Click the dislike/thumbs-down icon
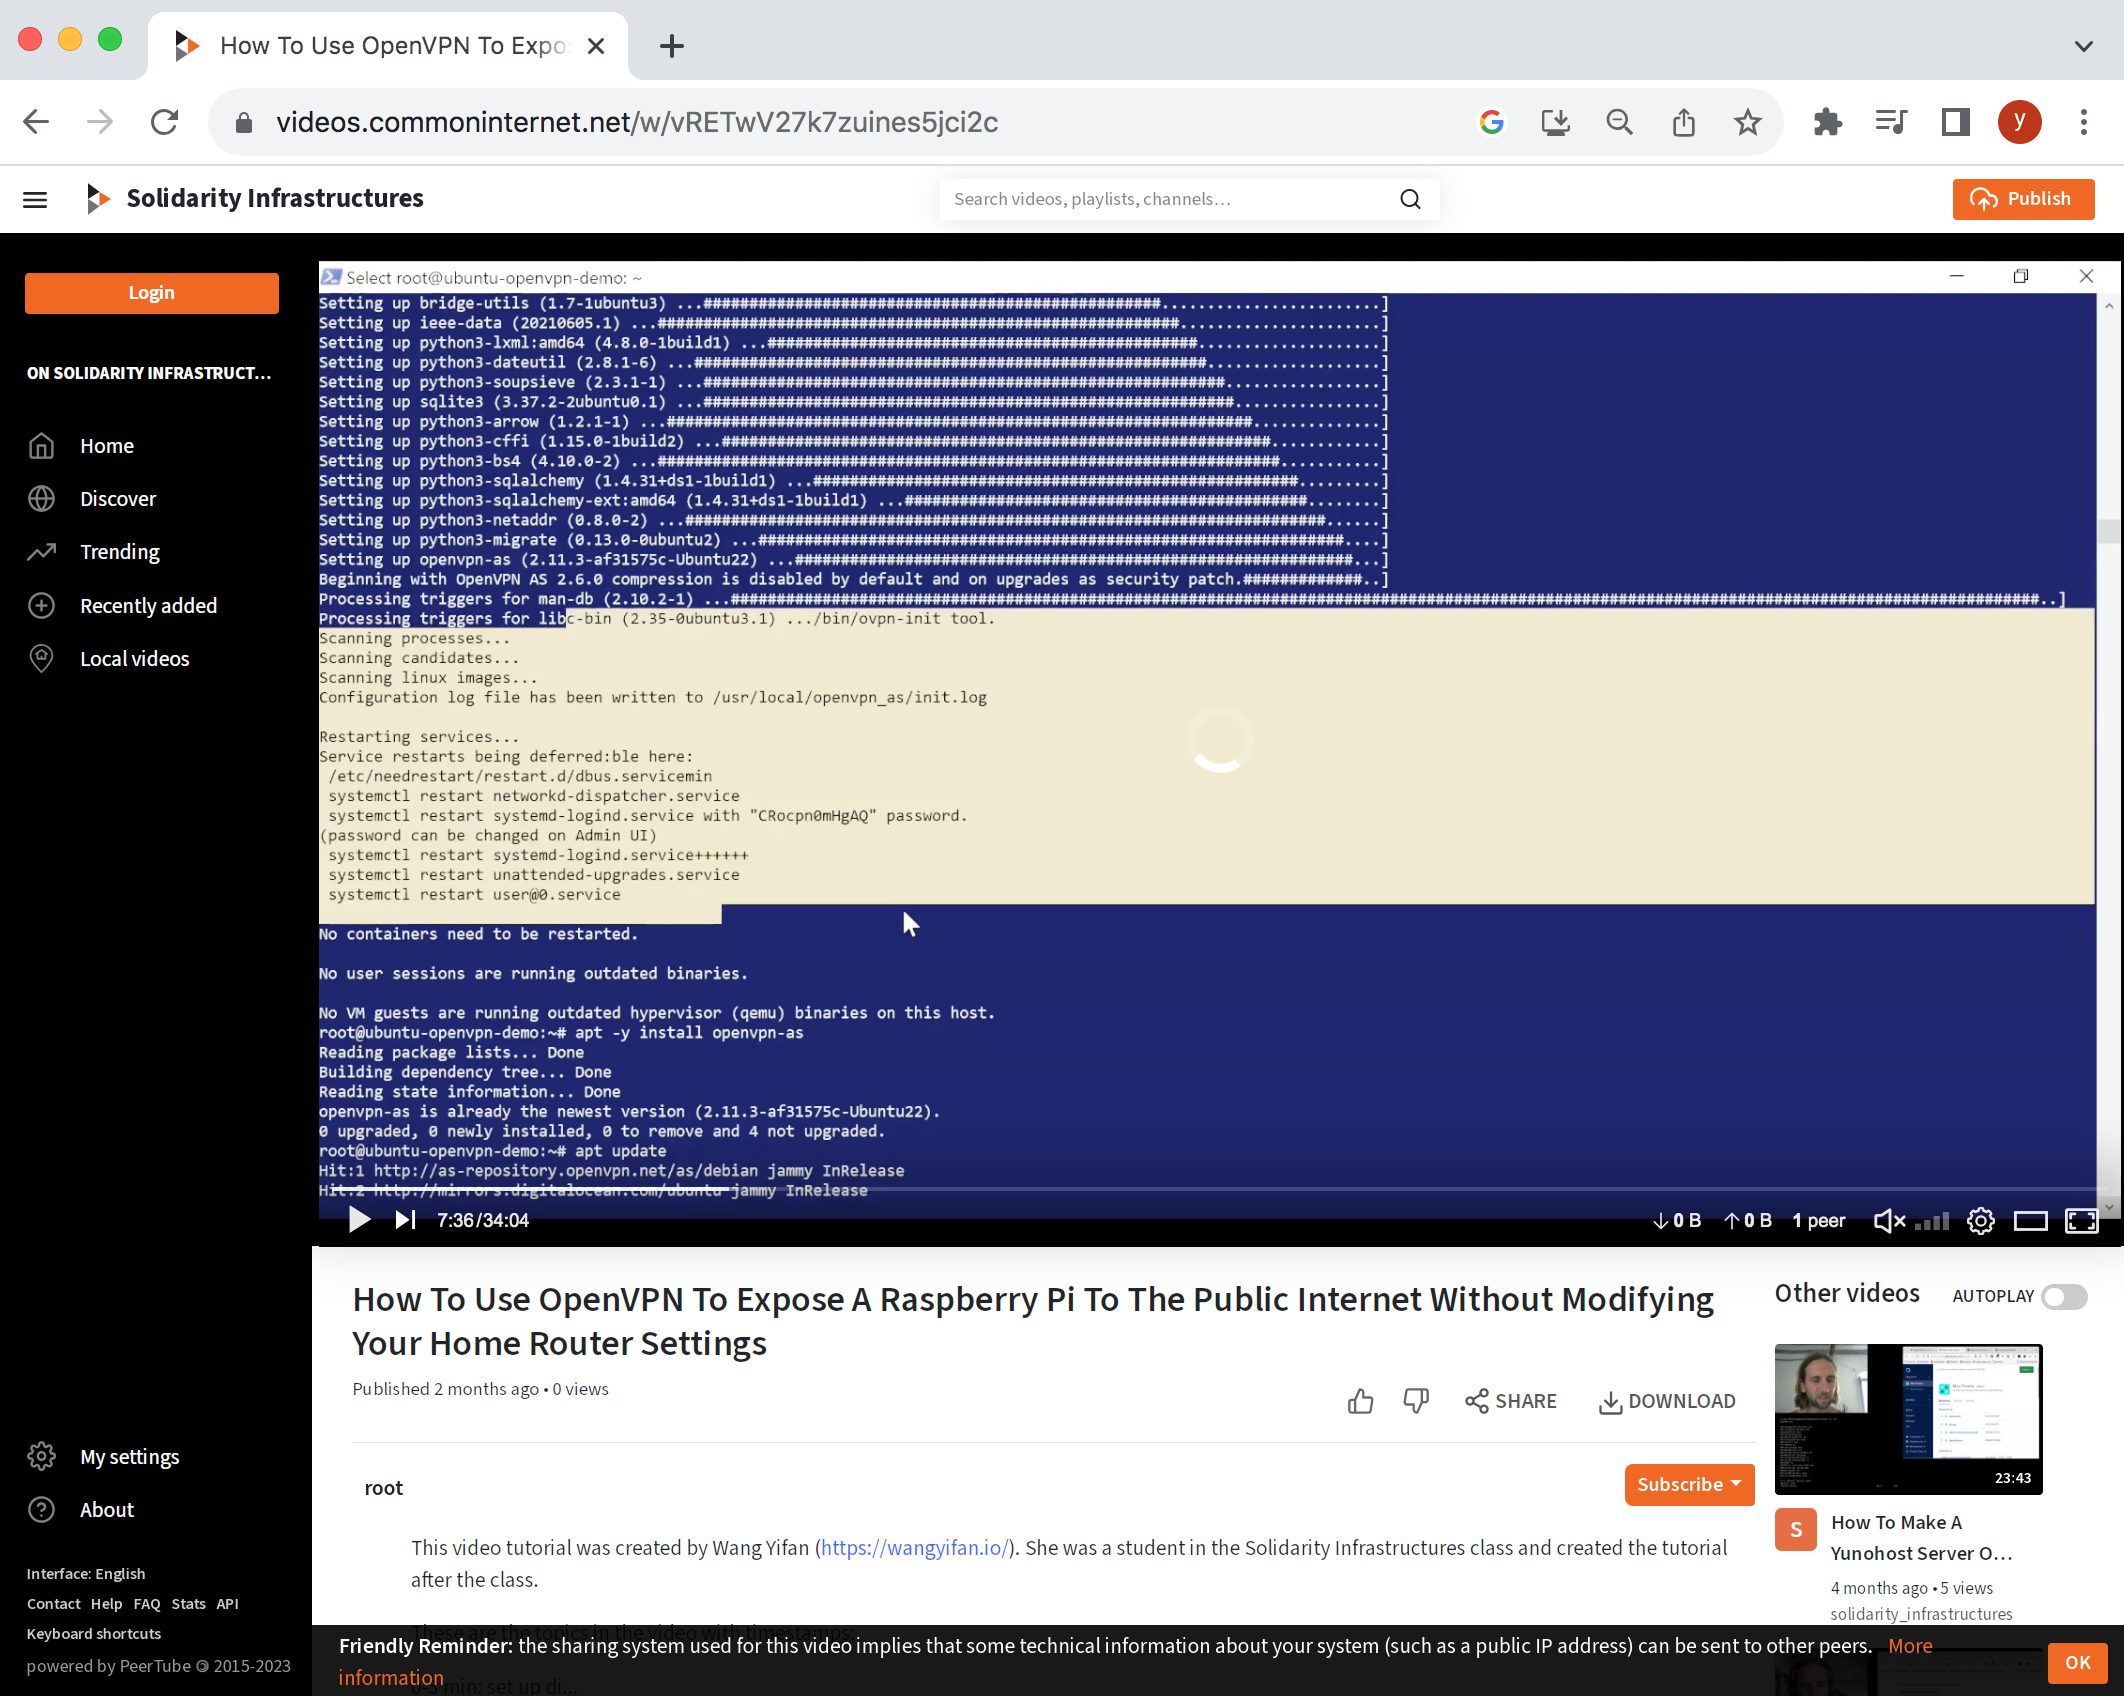 point(1418,1400)
